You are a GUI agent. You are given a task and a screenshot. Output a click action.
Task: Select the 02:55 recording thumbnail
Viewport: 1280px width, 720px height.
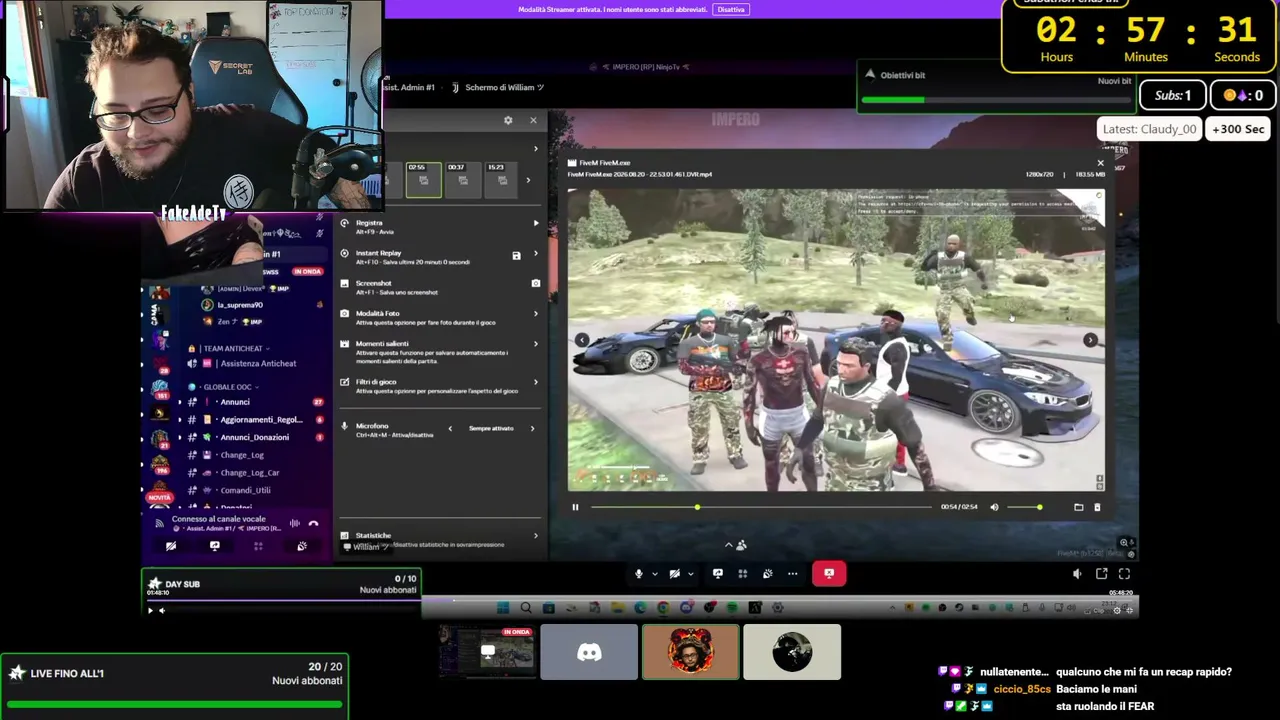(x=423, y=179)
